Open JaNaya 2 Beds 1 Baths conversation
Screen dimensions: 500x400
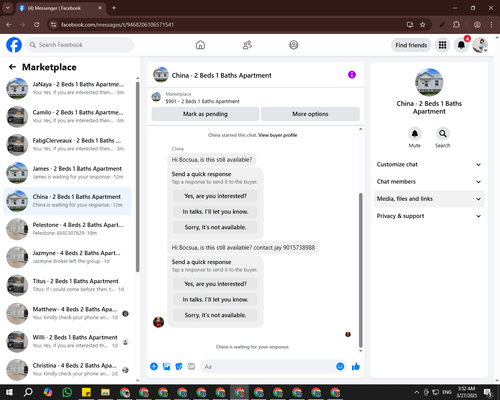click(x=67, y=88)
